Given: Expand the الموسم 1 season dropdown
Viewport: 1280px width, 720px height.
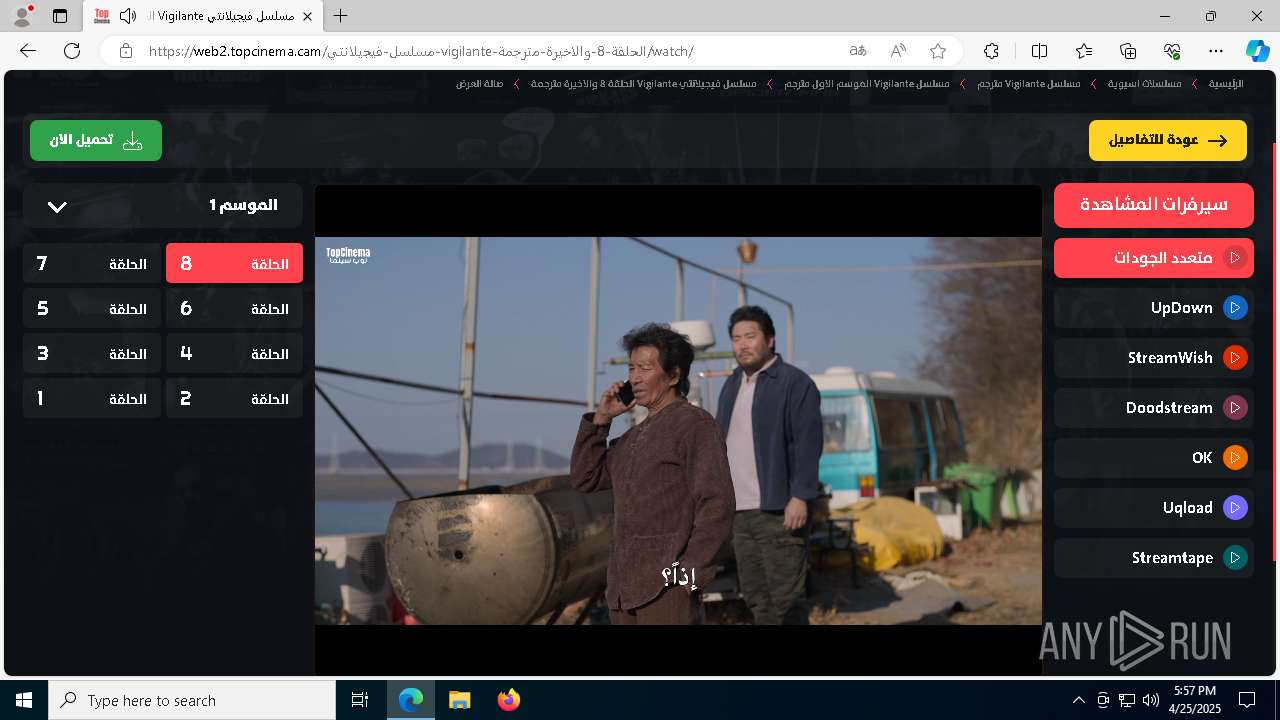Looking at the screenshot, I should (x=163, y=206).
